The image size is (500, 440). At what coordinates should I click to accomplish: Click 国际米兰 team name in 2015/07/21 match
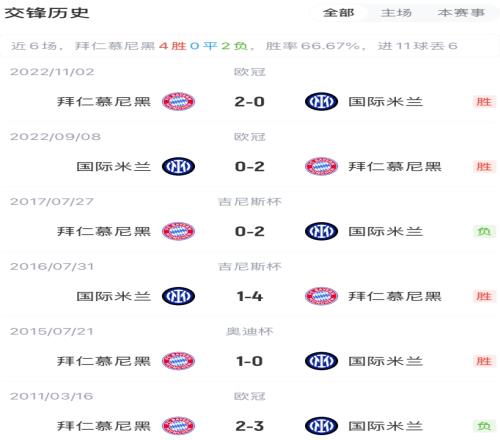point(386,361)
